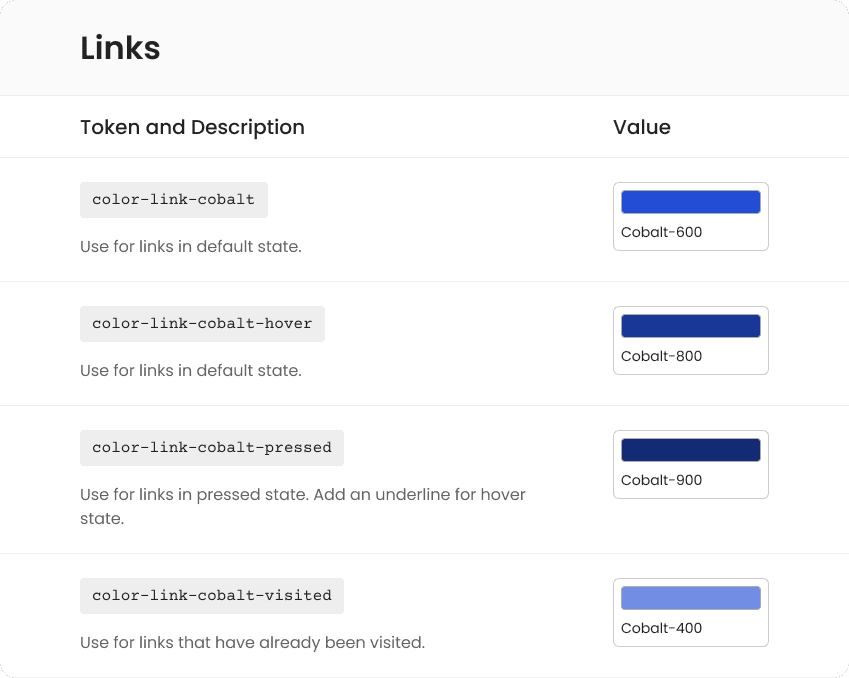Click the Cobalt-900 label text
The height and width of the screenshot is (678, 849).
[x=661, y=480]
